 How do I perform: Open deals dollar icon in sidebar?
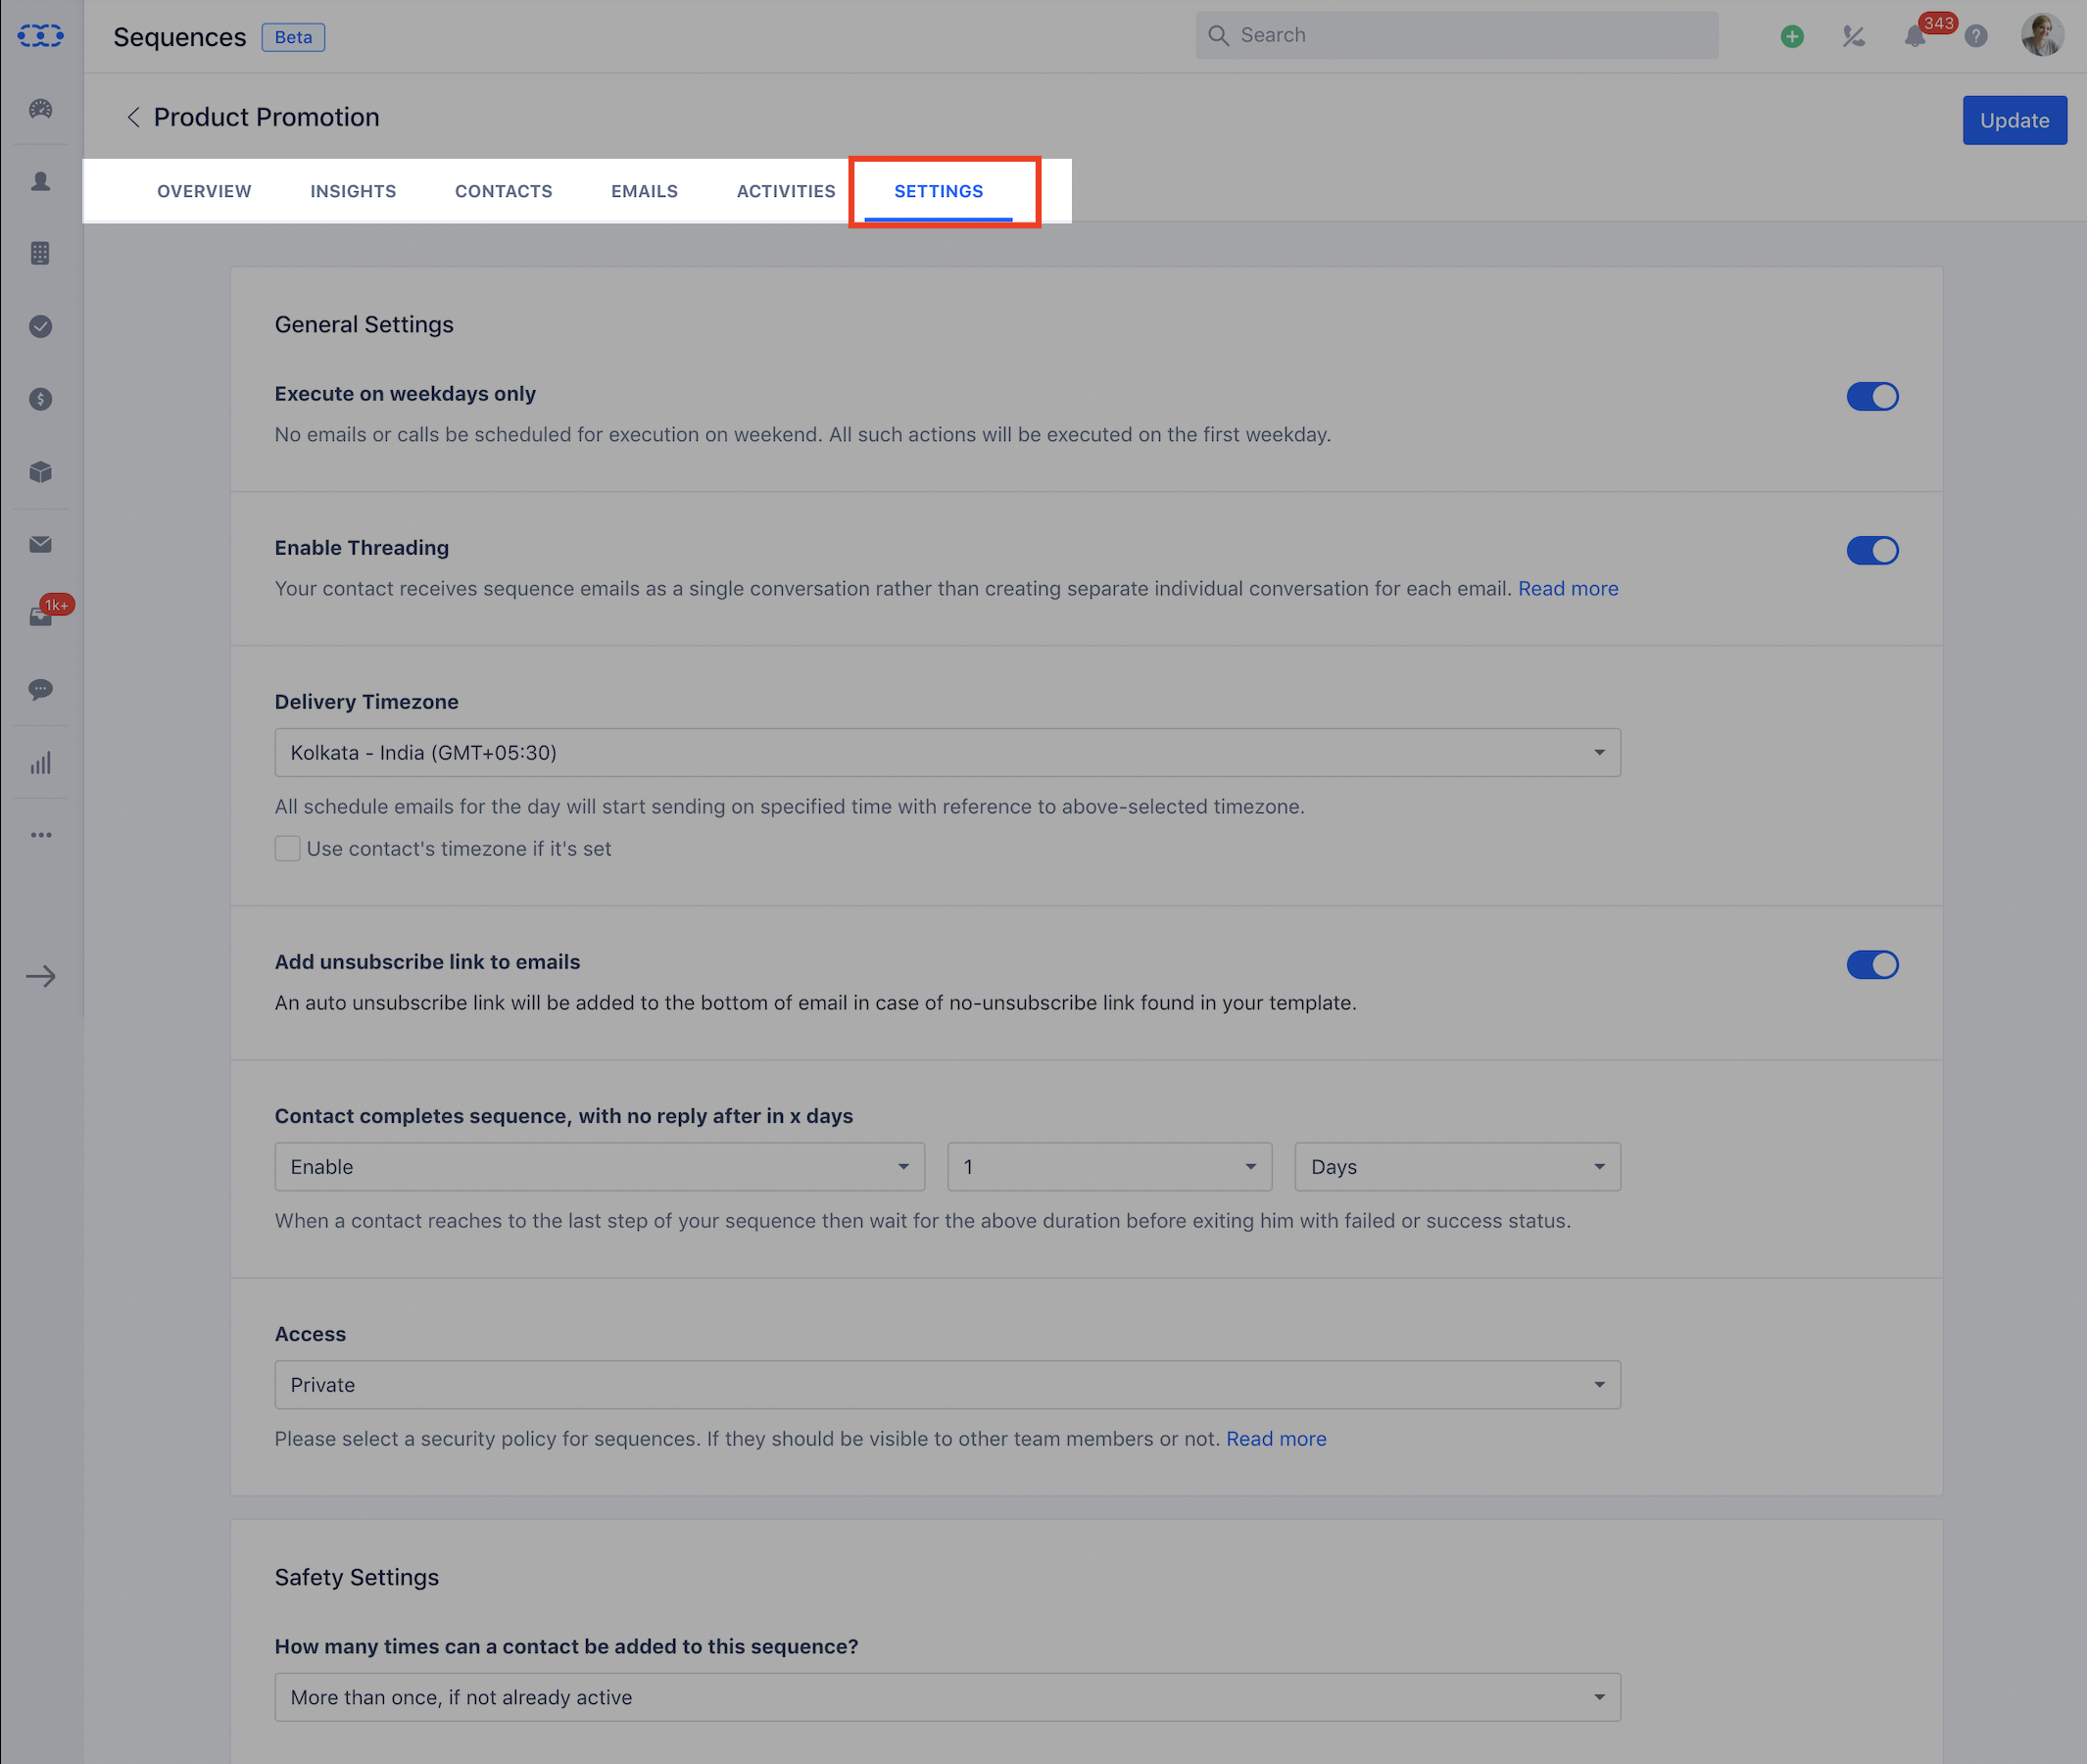click(40, 399)
